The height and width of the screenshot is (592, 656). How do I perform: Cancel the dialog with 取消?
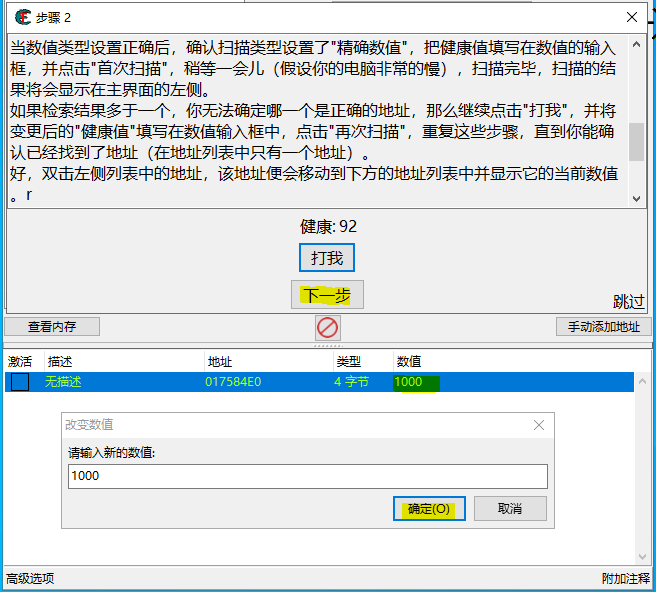[x=510, y=509]
